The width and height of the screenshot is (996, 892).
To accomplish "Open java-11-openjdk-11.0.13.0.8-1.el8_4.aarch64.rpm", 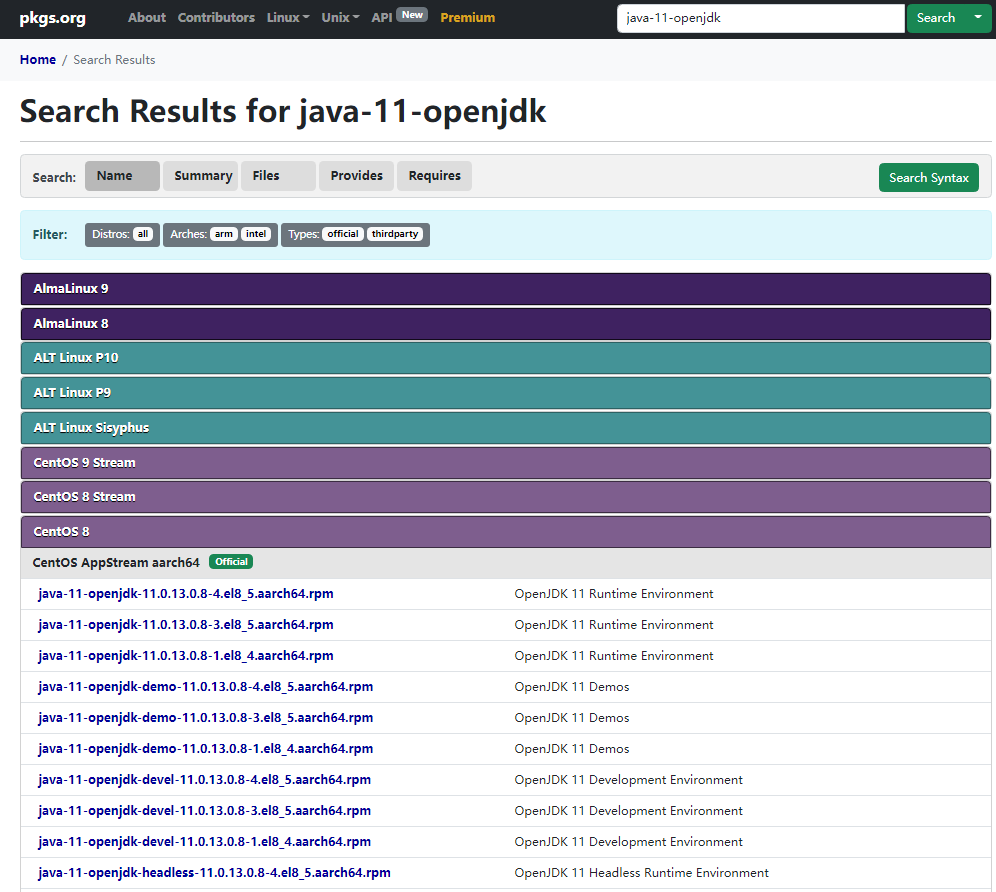I will click(185, 656).
